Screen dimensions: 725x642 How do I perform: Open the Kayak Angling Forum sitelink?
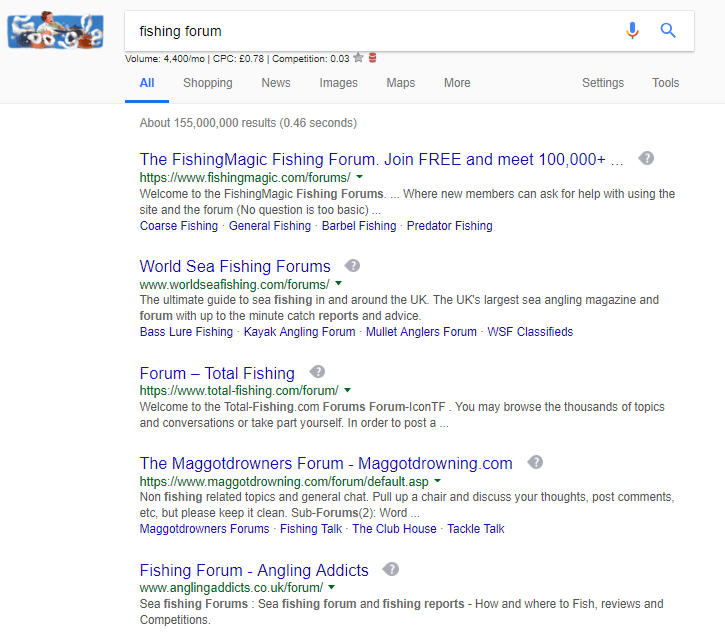(x=299, y=332)
